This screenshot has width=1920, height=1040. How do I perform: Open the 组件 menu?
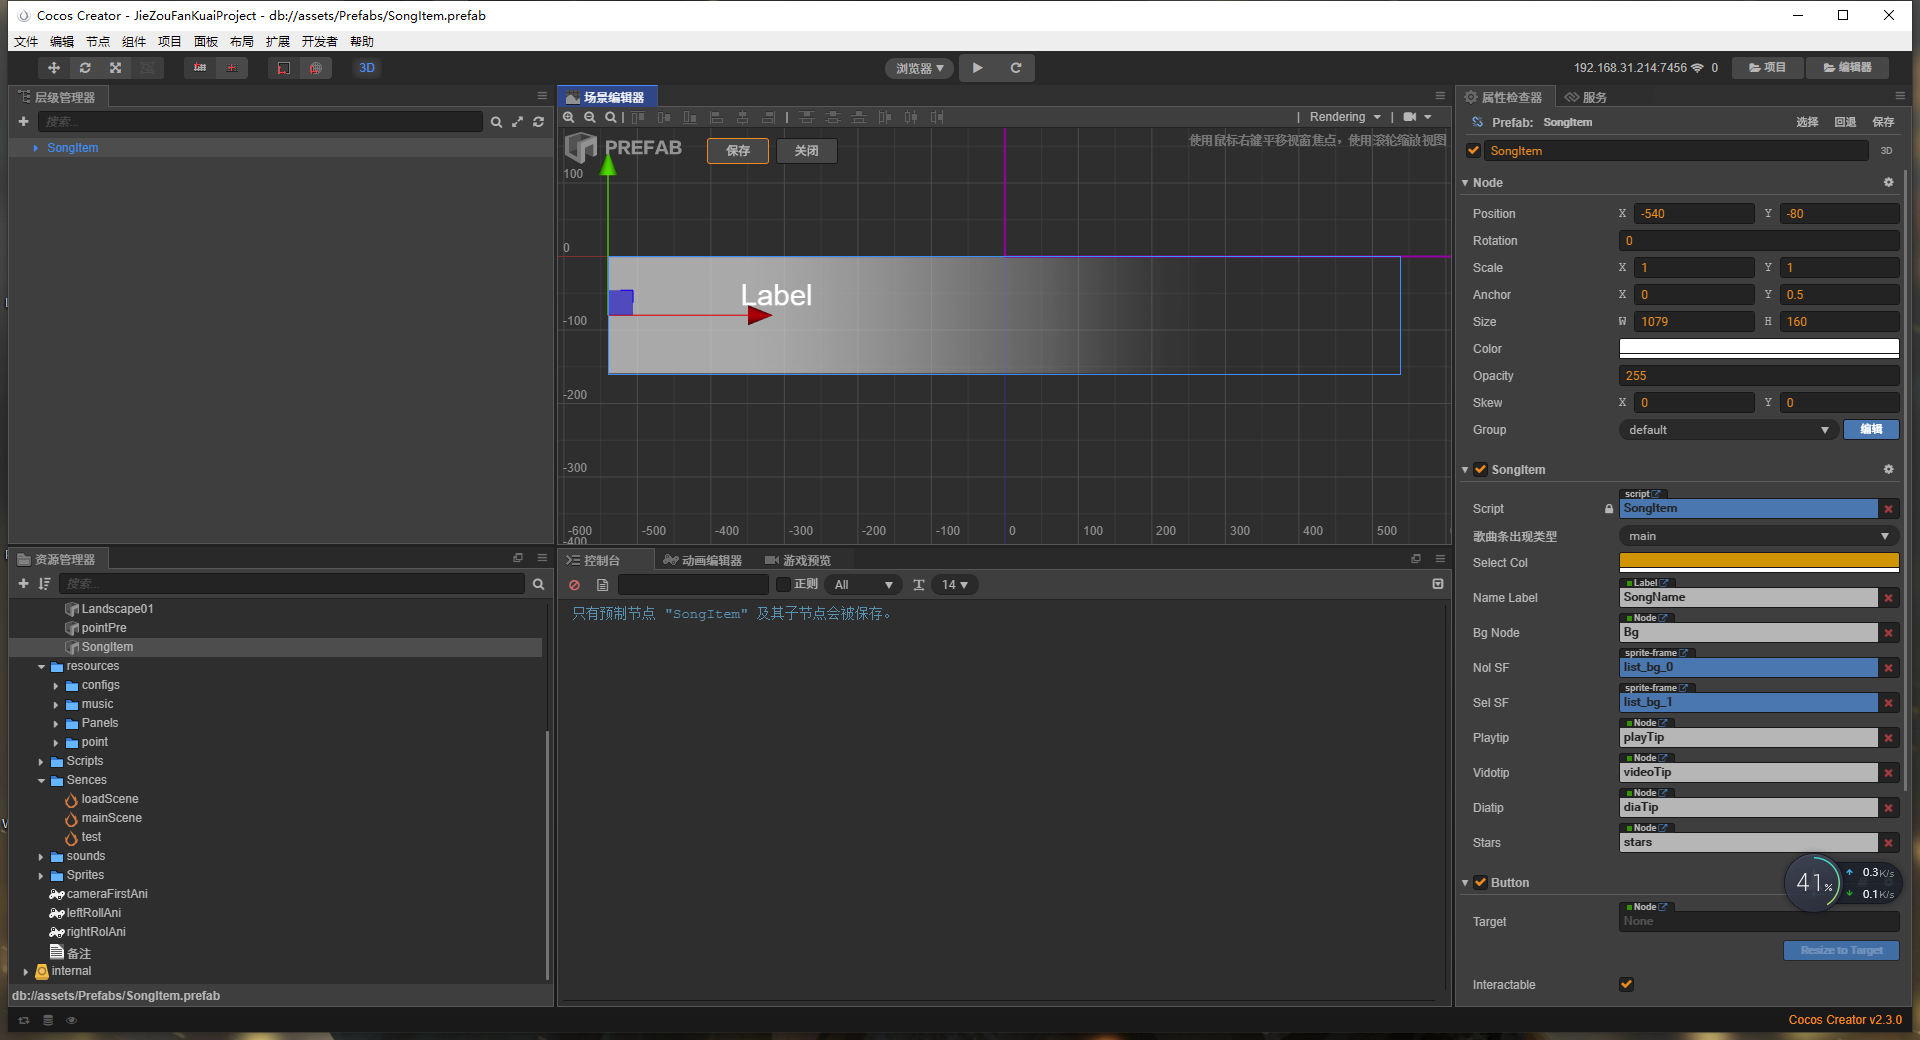pos(134,41)
